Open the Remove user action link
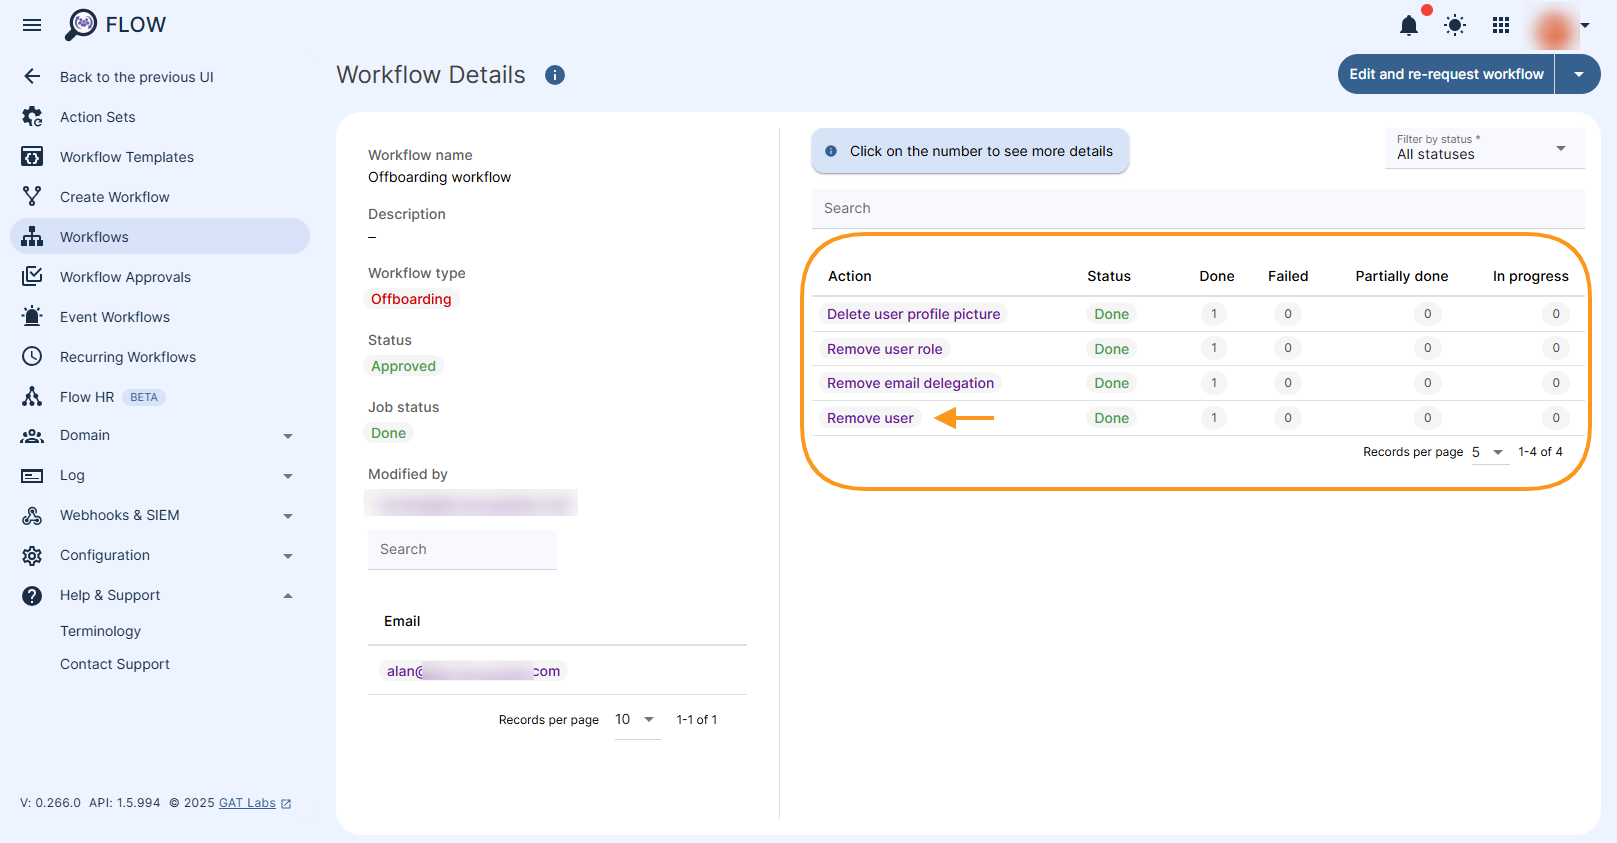This screenshot has width=1617, height=843. pyautogui.click(x=870, y=418)
